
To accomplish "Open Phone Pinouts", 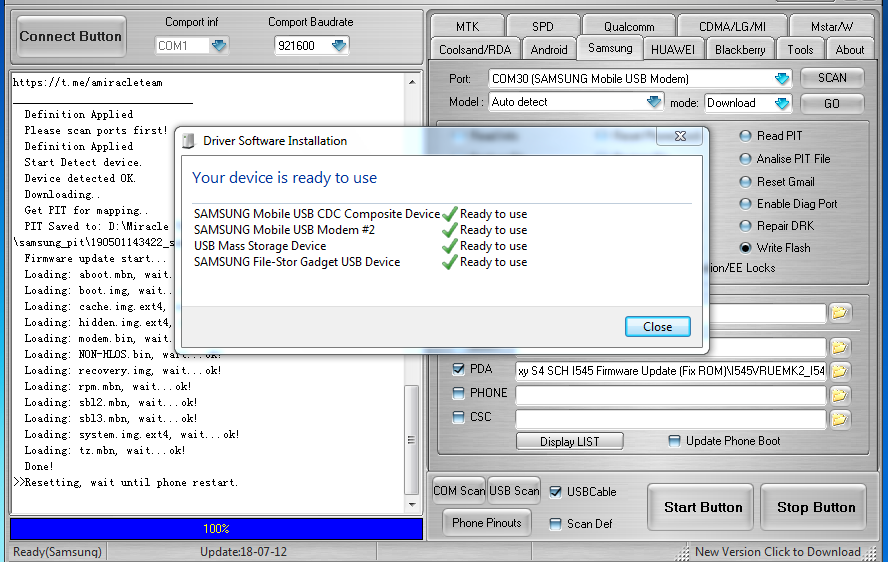I will [486, 523].
